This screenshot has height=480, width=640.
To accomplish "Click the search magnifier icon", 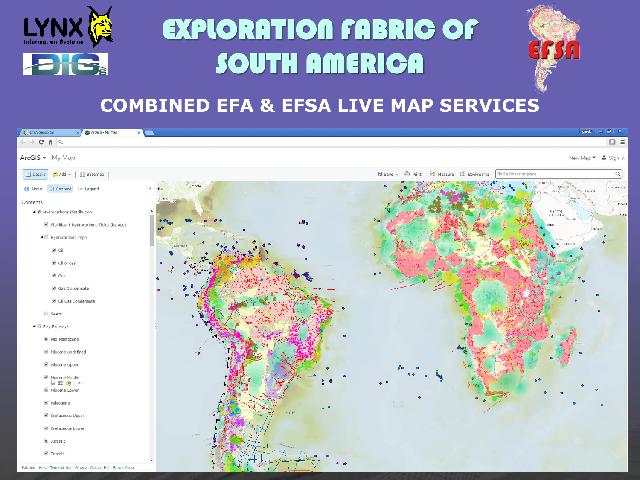I will 620,174.
